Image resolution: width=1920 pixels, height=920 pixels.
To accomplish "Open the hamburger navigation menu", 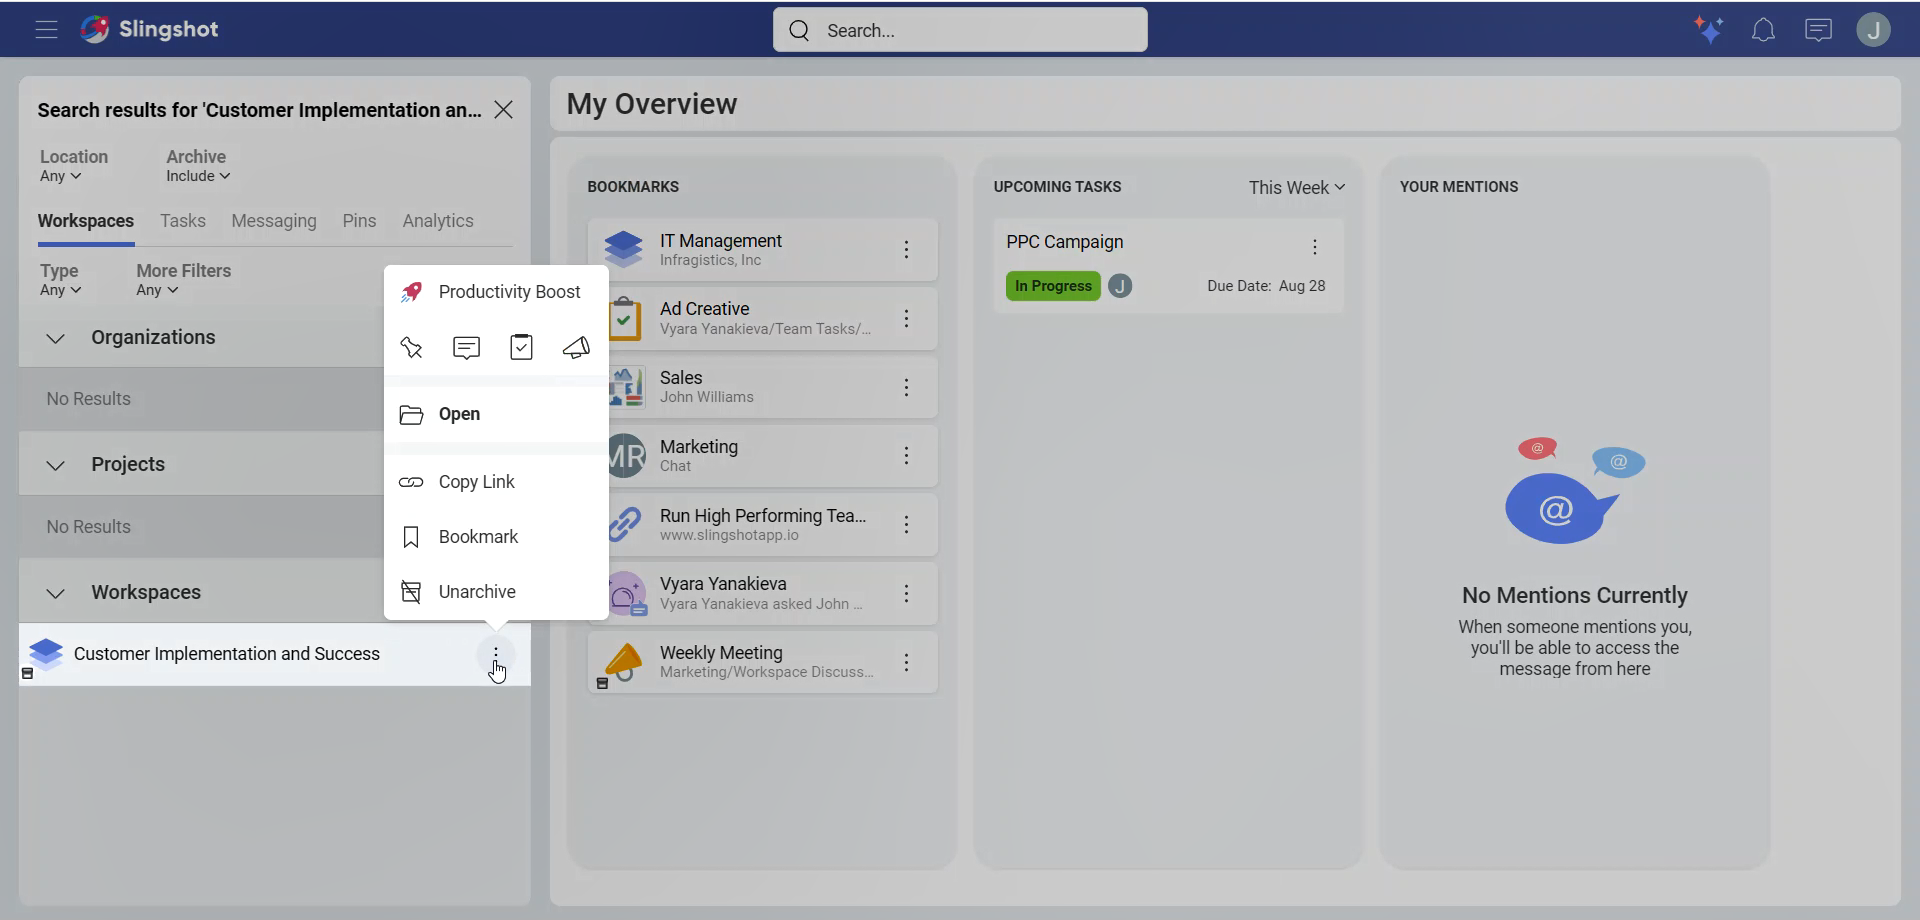I will pos(46,30).
